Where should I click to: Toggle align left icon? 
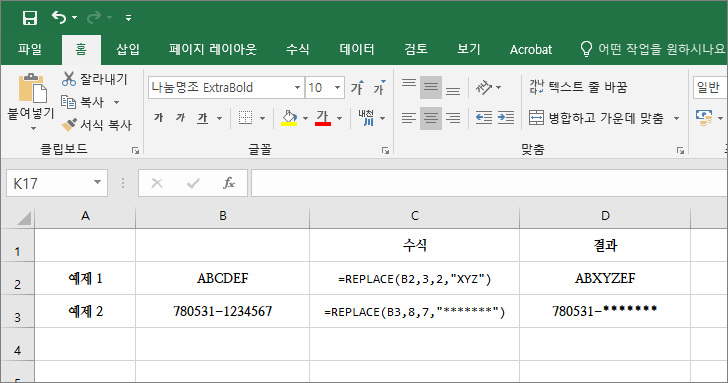pyautogui.click(x=409, y=118)
